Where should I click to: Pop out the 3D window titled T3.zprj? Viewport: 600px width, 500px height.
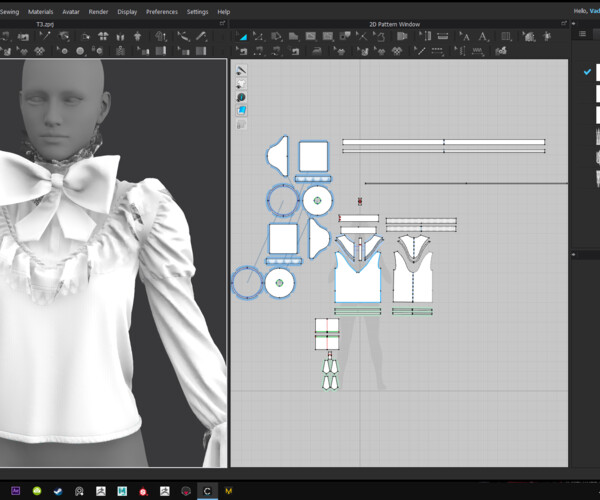(x=222, y=22)
